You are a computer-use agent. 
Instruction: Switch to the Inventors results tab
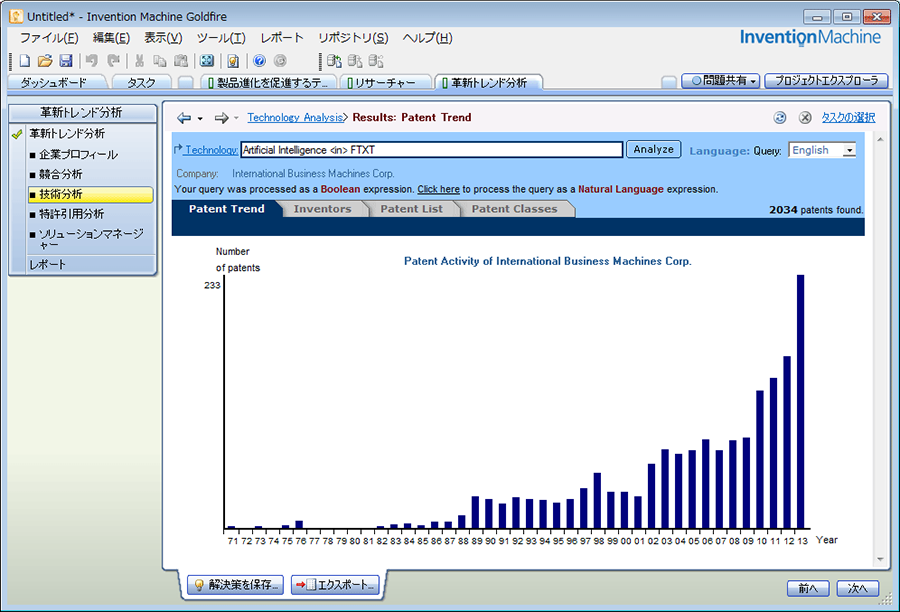323,209
